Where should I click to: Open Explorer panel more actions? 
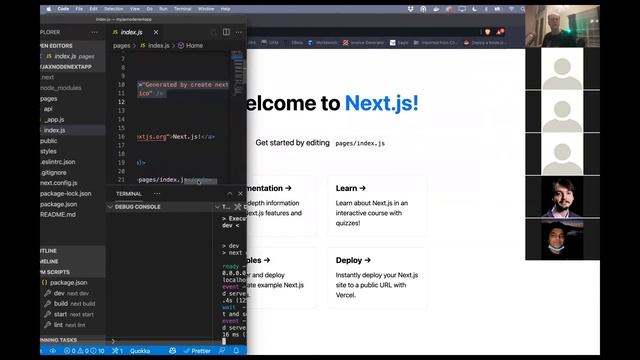click(x=95, y=32)
